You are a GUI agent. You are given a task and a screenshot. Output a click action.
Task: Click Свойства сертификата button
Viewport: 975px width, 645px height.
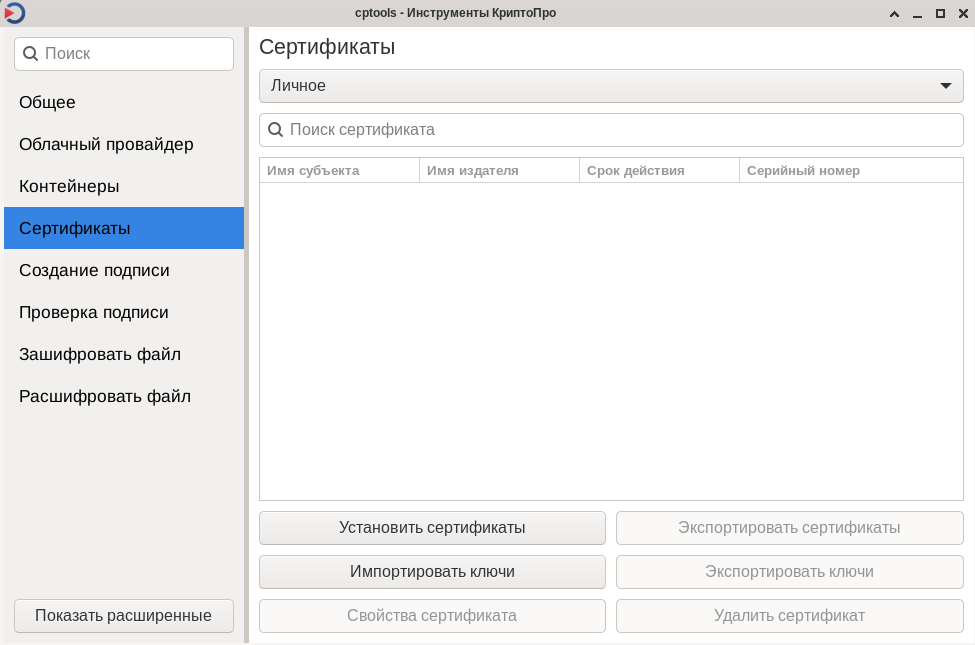[432, 616]
